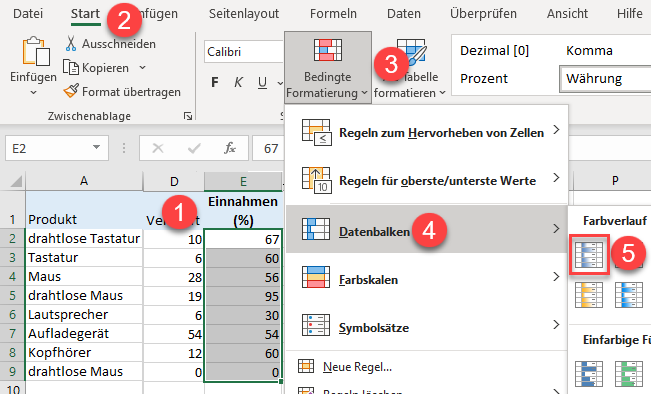This screenshot has width=651, height=394.
Task: Switch to the Ansicht tab
Action: pyautogui.click(x=567, y=14)
